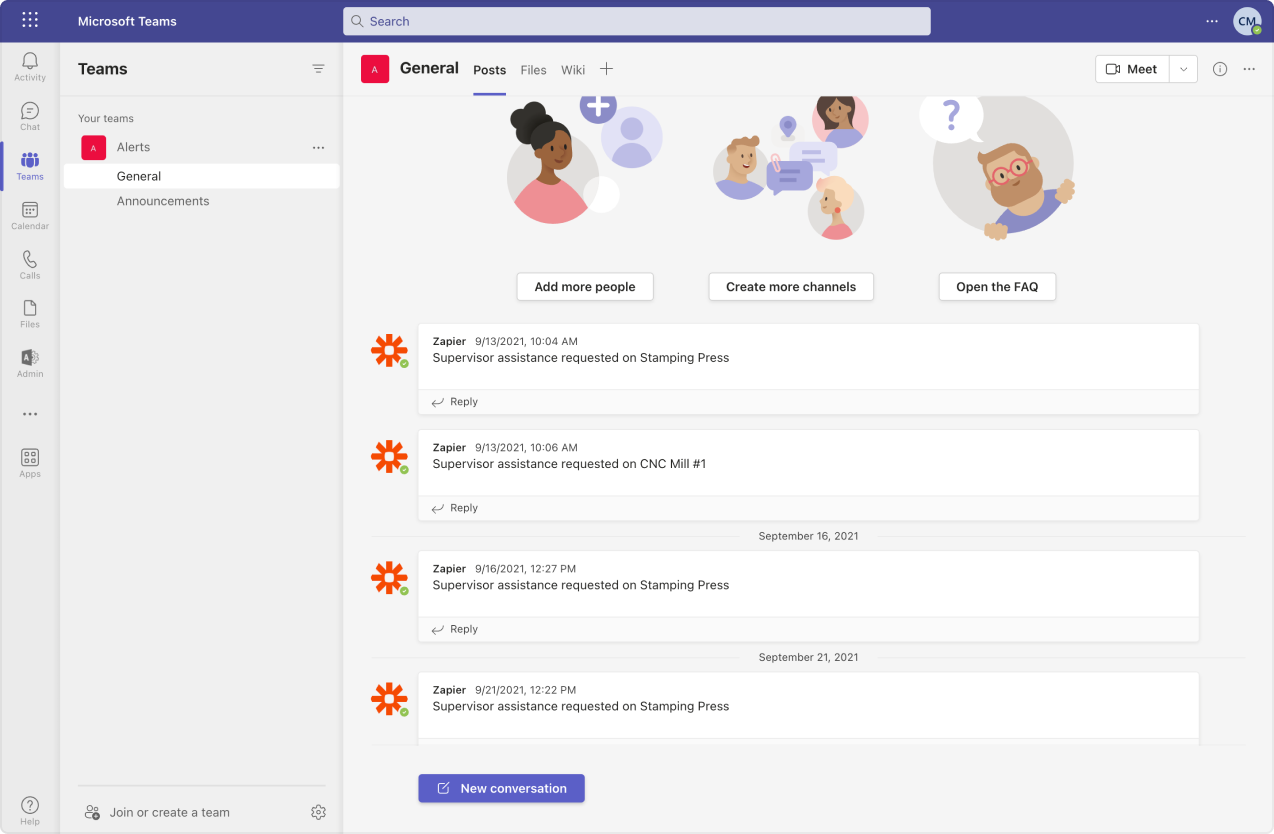Image resolution: width=1274 pixels, height=834 pixels.
Task: Open manage teams settings gear
Action: coord(318,812)
